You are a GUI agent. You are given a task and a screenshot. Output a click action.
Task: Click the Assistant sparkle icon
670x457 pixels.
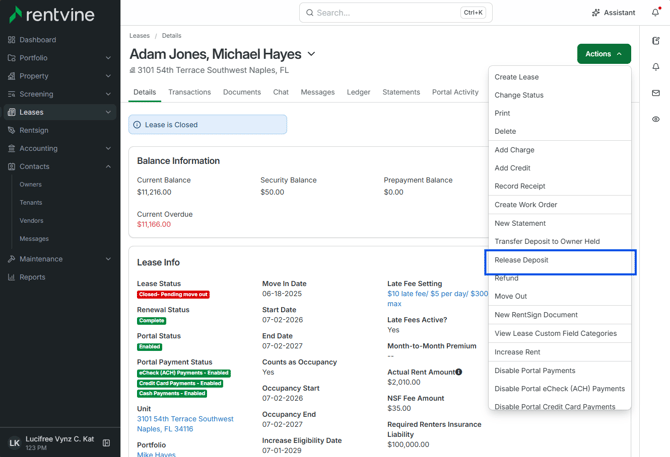pyautogui.click(x=596, y=13)
